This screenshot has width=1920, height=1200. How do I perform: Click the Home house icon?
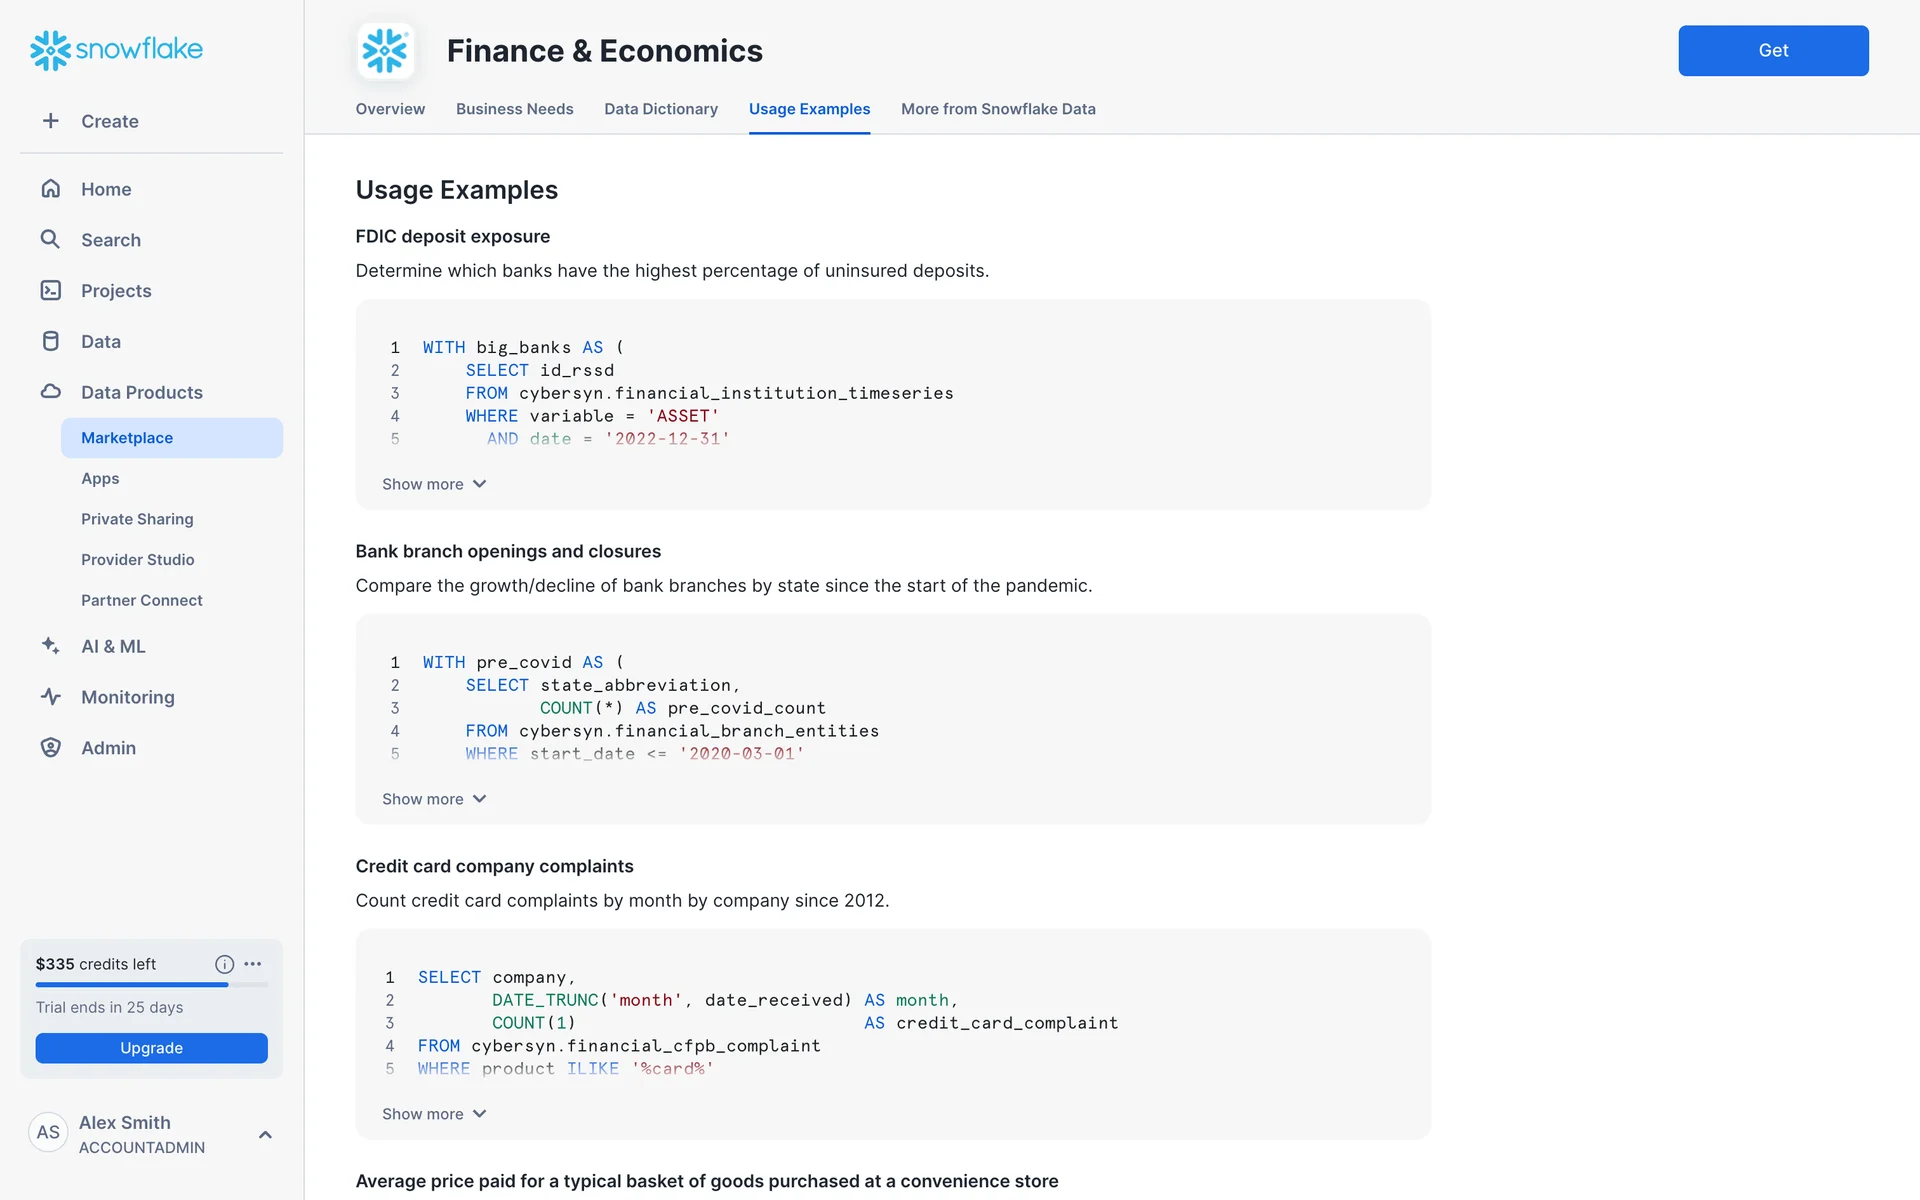pyautogui.click(x=51, y=189)
